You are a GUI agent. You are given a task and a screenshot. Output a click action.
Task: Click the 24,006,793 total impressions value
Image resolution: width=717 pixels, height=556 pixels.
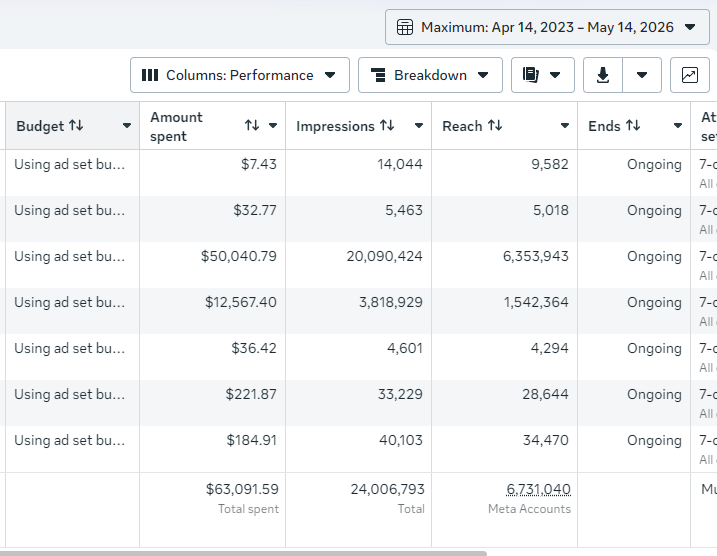(388, 490)
